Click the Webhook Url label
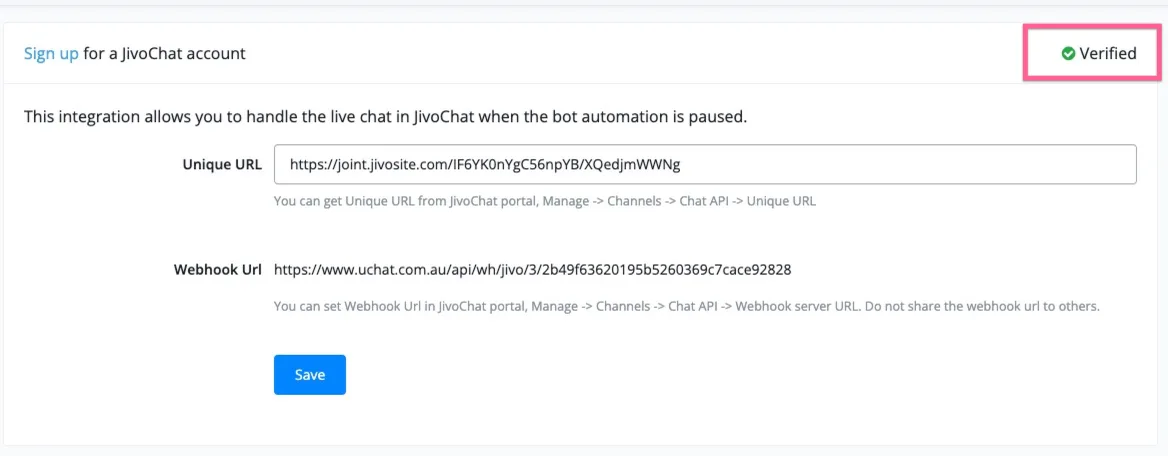The image size is (1168, 456). pos(217,270)
